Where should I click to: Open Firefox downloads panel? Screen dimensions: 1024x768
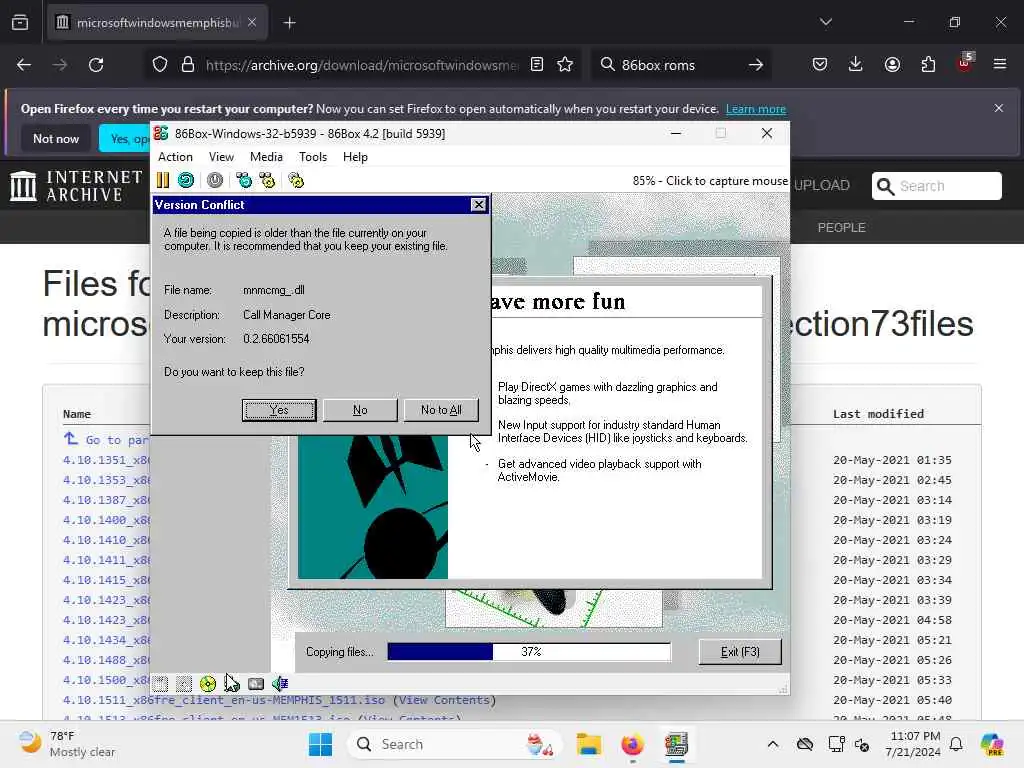click(x=856, y=65)
